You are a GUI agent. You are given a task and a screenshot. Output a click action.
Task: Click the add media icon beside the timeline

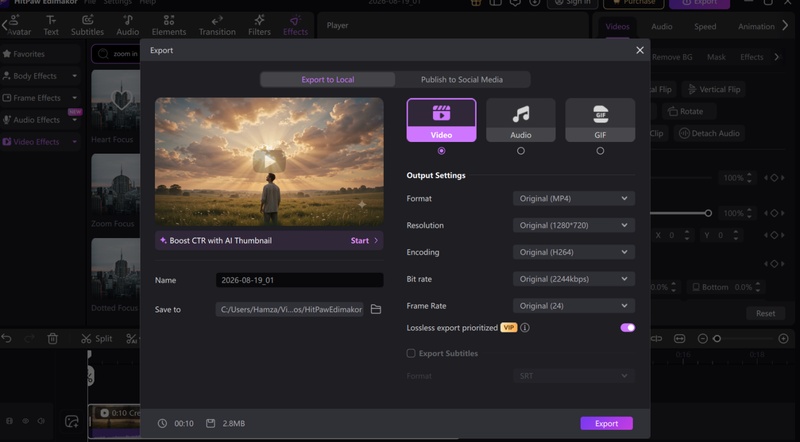71,421
